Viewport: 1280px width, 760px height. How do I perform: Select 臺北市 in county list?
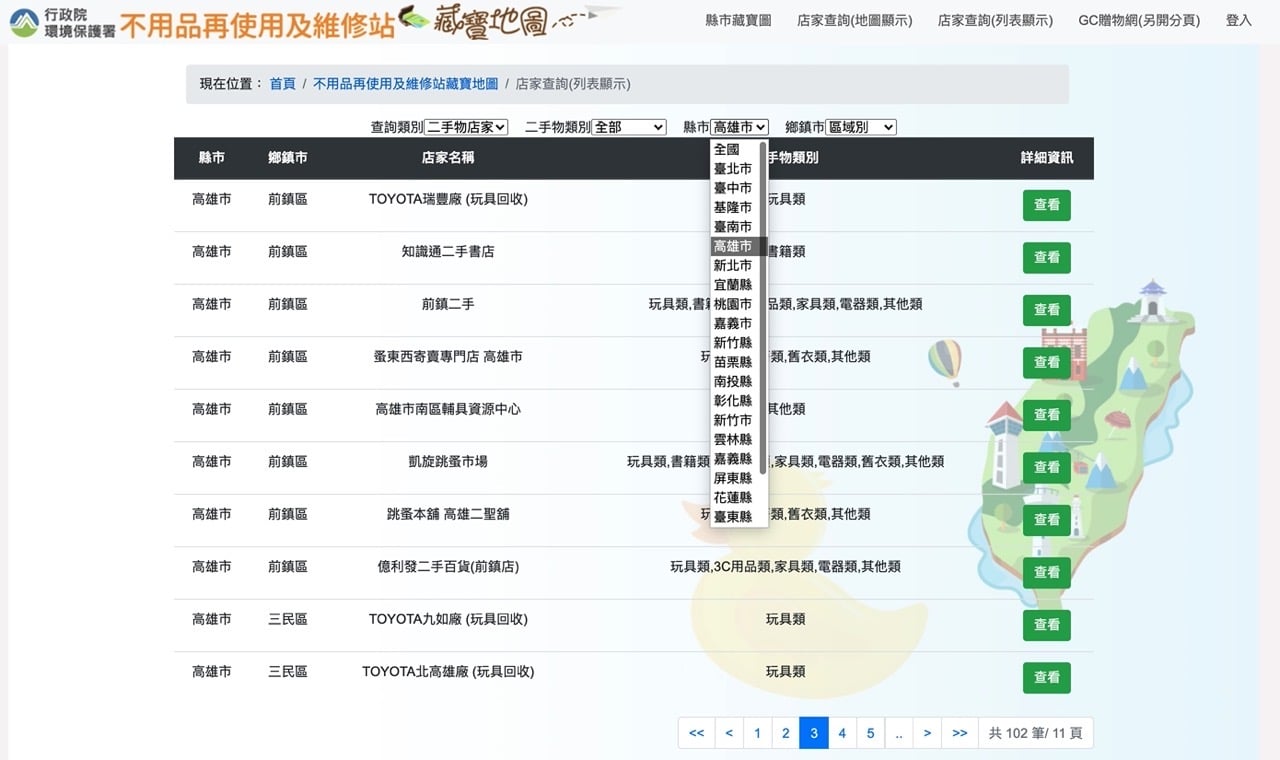pyautogui.click(x=735, y=169)
